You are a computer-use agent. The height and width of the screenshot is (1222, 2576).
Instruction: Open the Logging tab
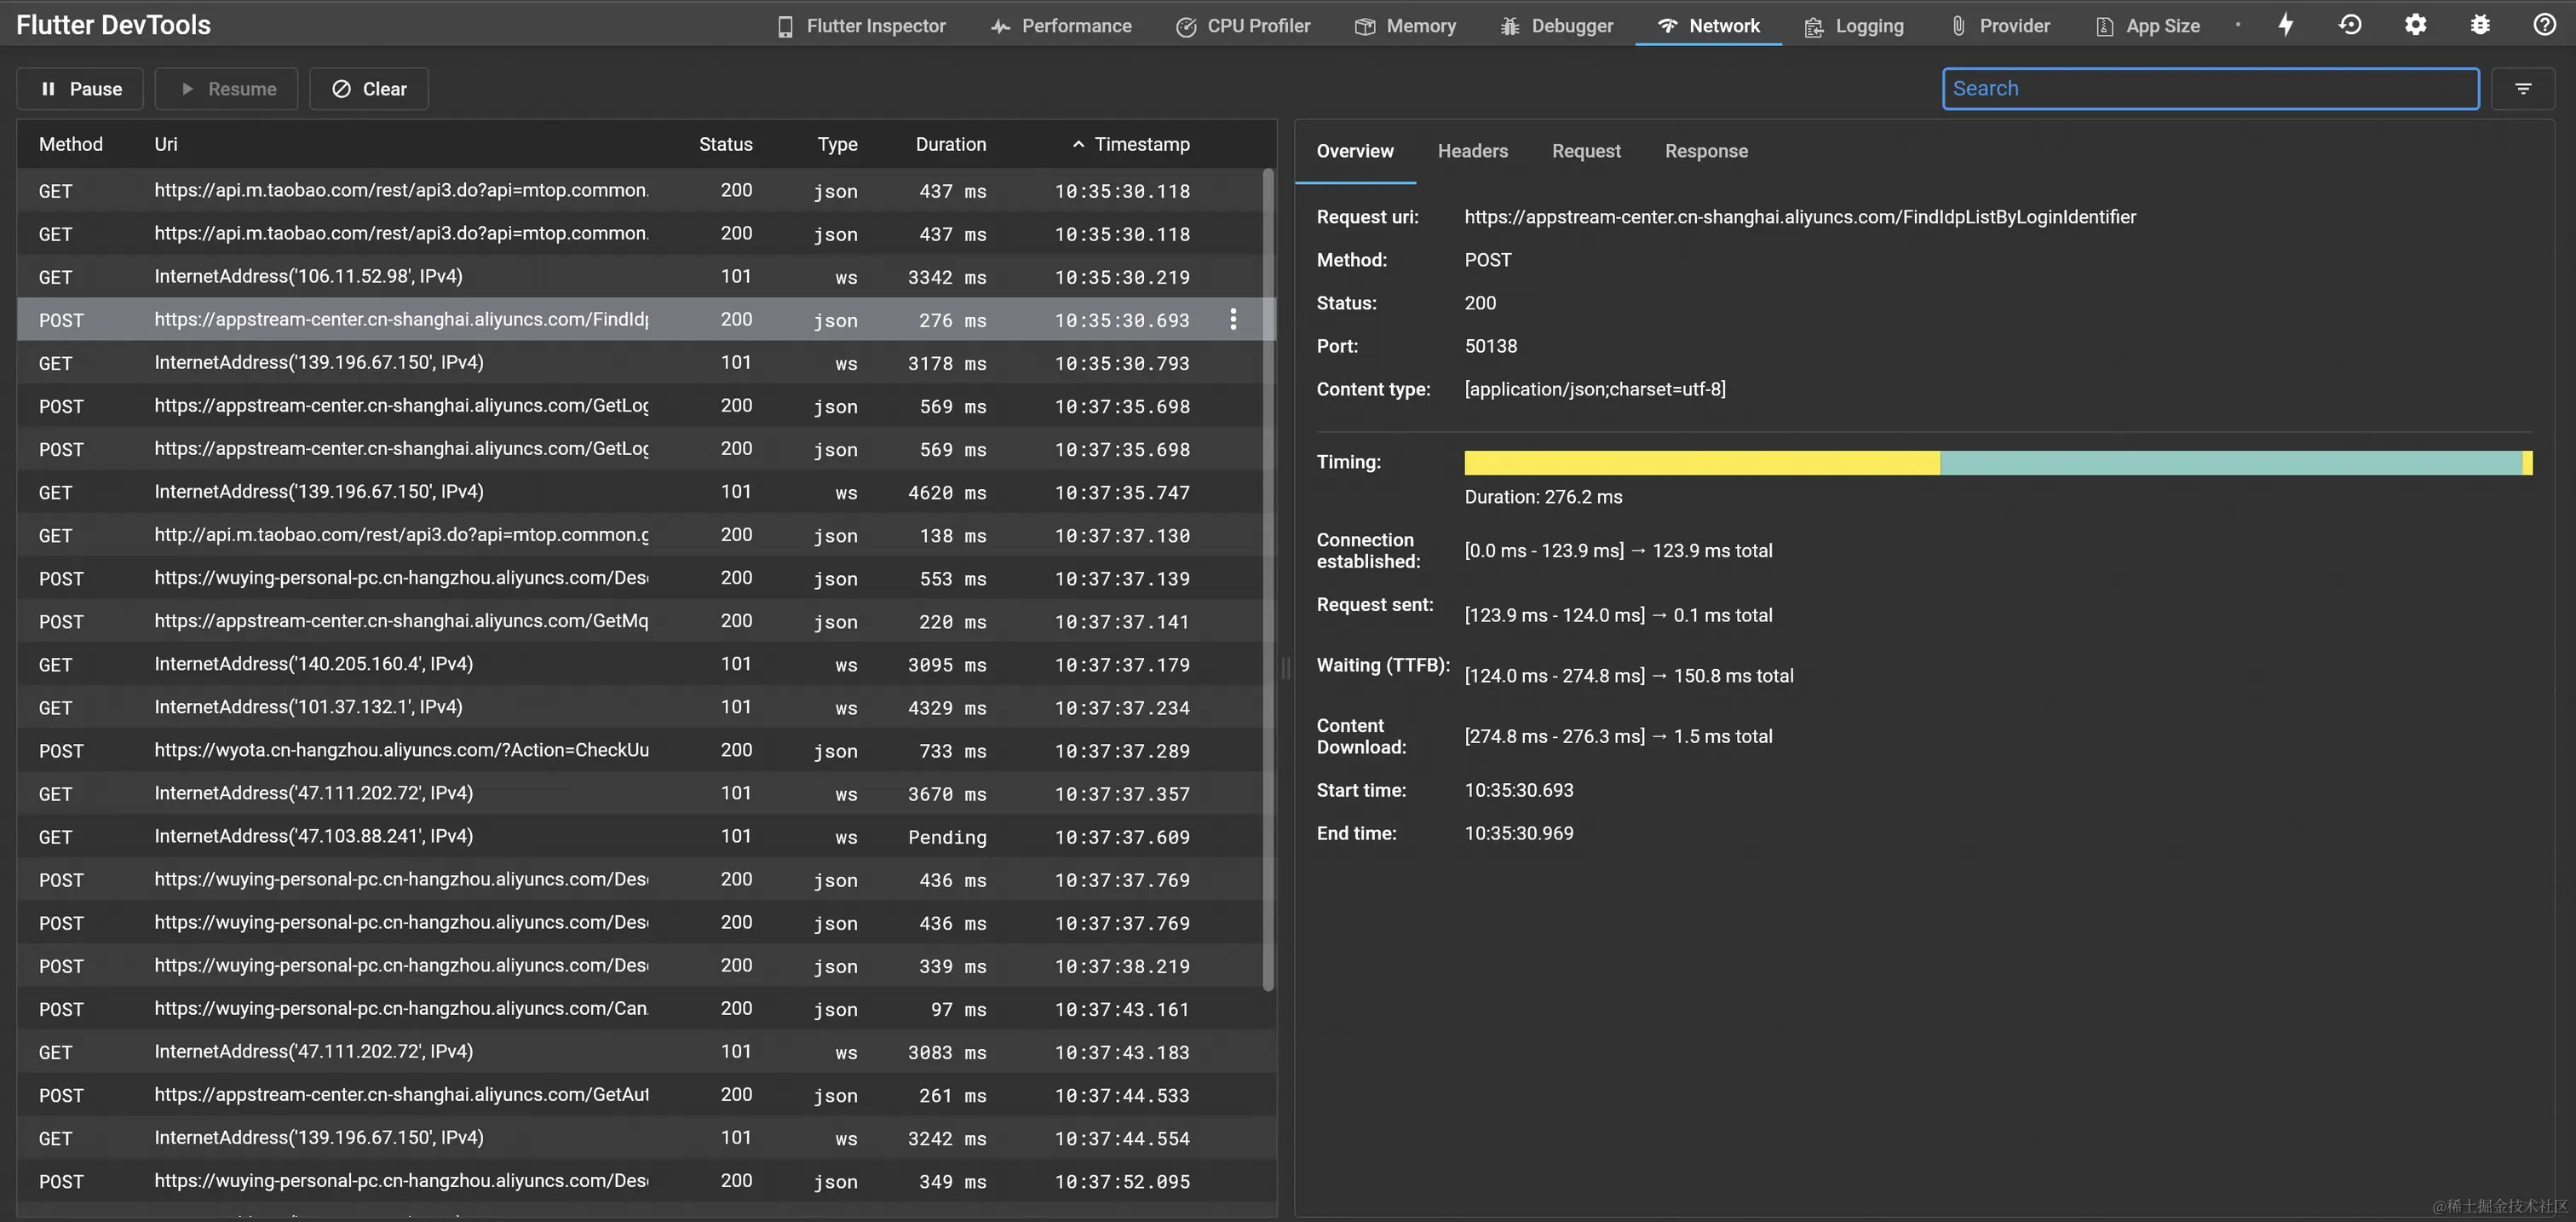click(x=1854, y=26)
